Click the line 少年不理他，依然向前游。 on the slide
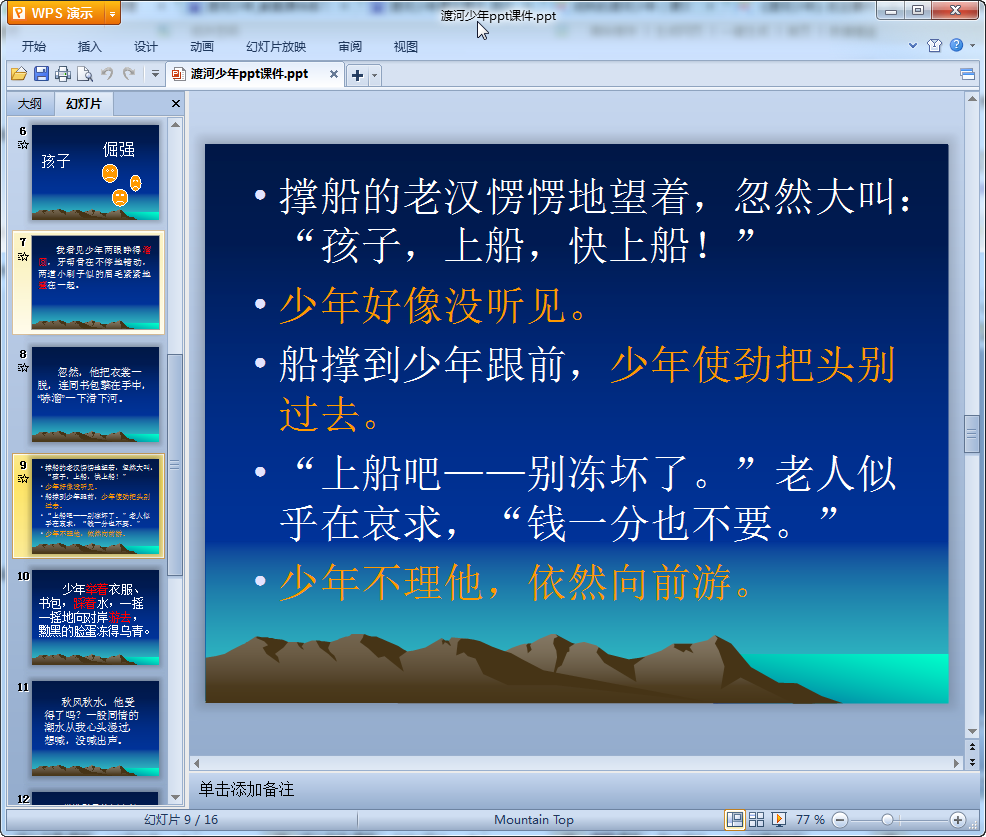Screen dimensions: 986x837 (x=516, y=582)
